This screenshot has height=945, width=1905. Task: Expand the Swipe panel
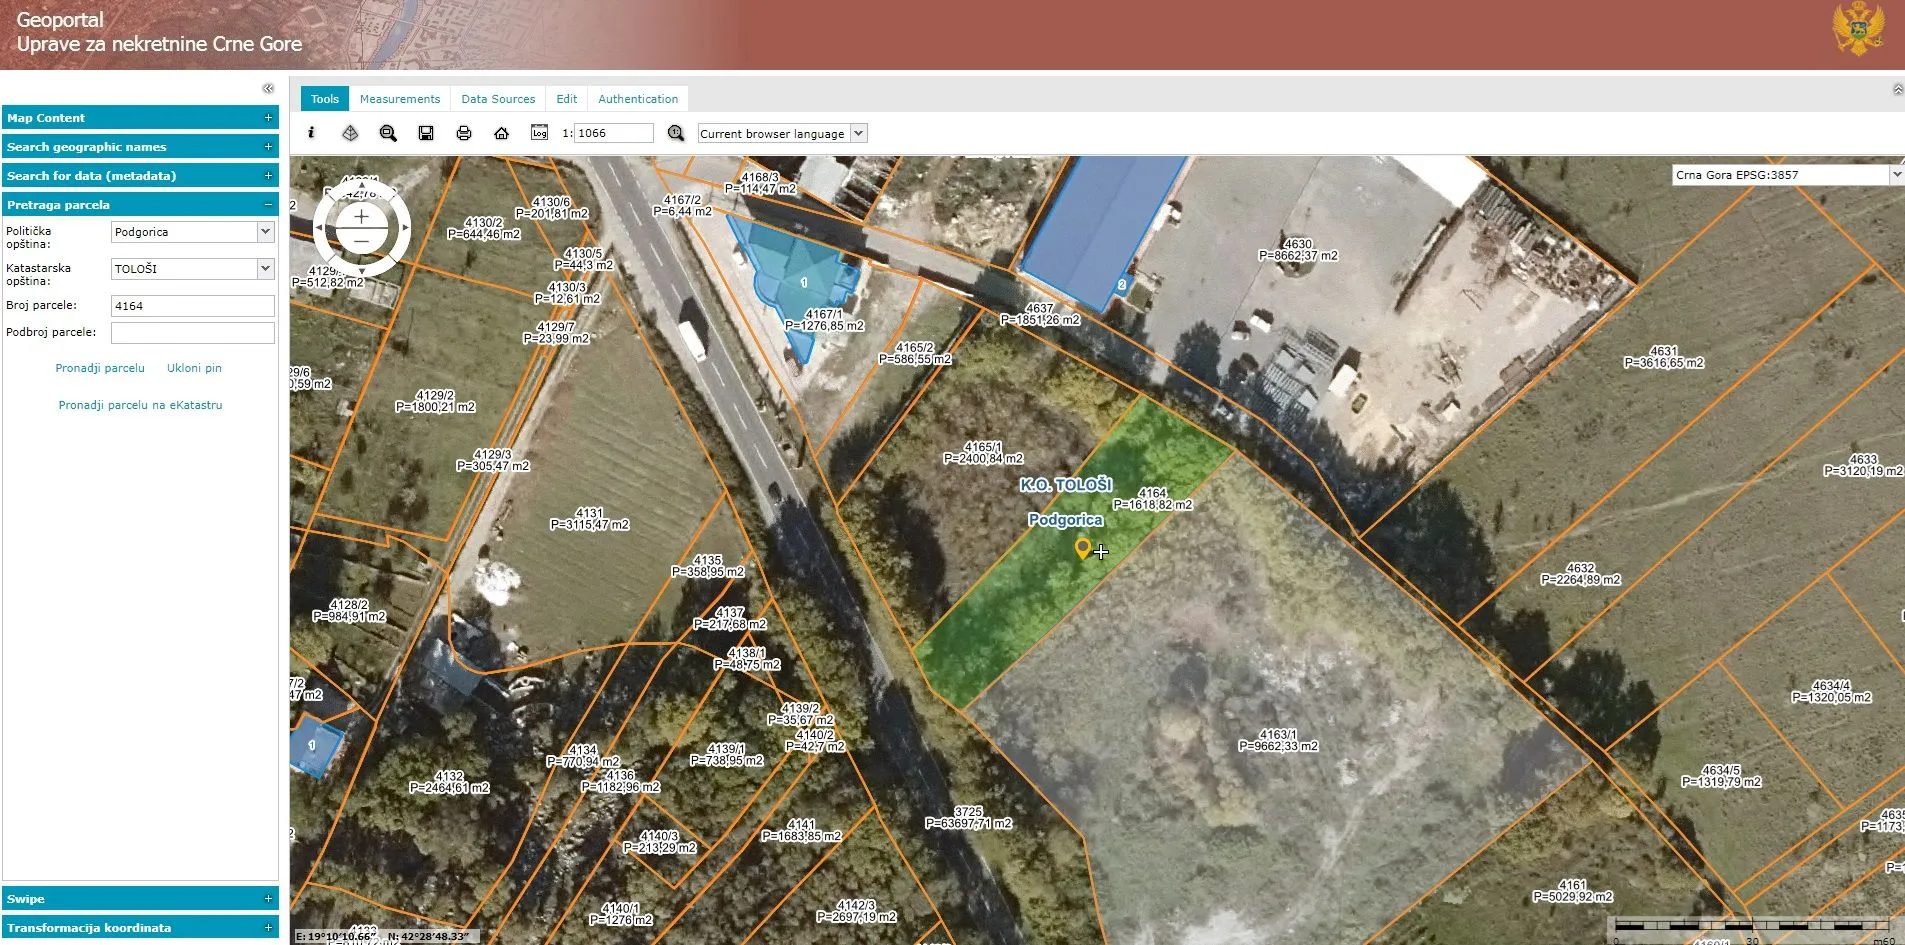140,899
